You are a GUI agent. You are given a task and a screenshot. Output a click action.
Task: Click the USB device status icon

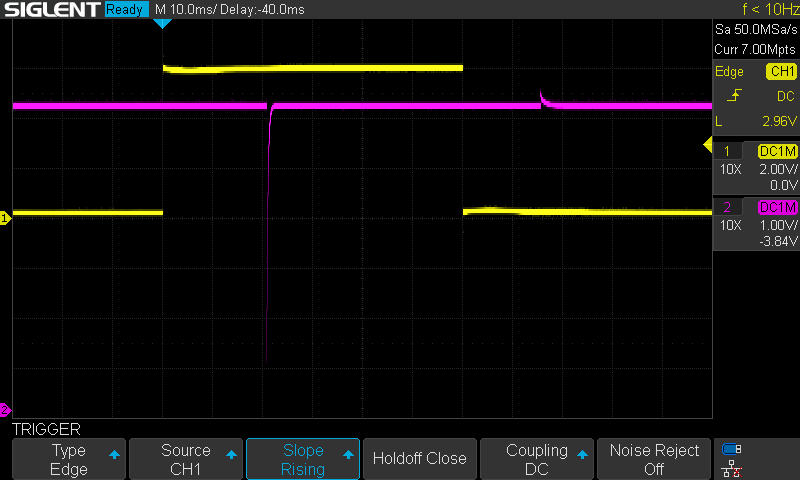pos(732,449)
